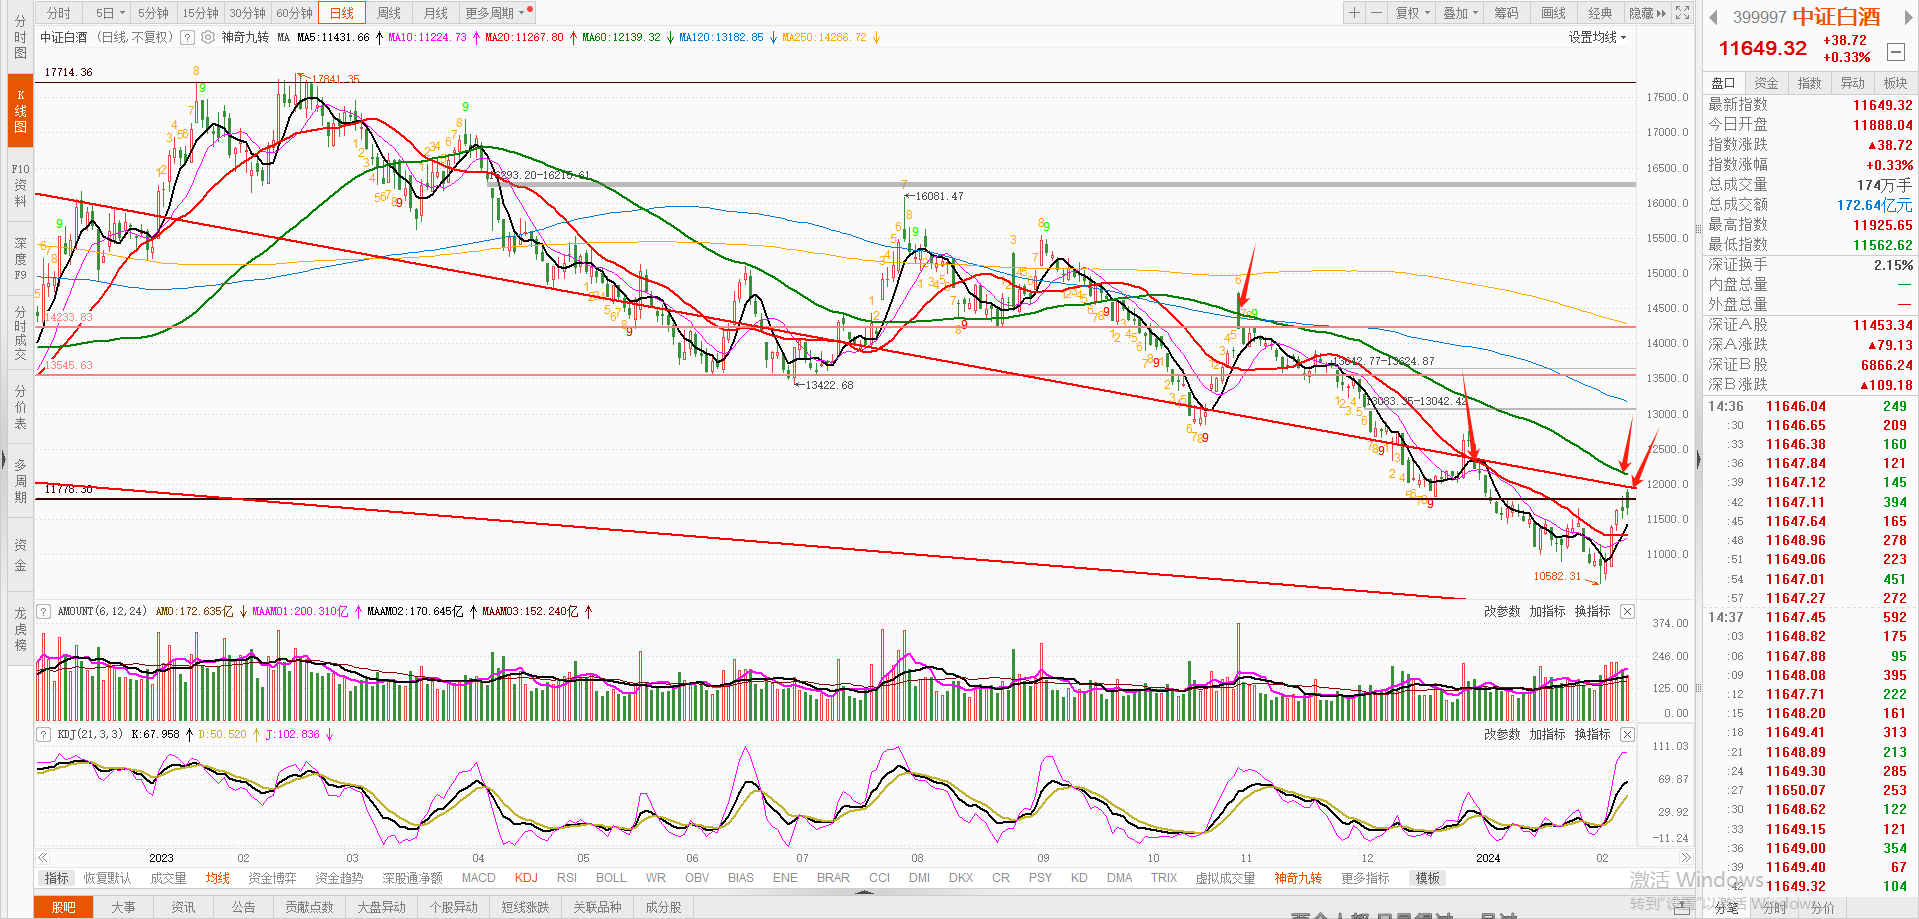The width and height of the screenshot is (1919, 919).
Task: Open the 设置均线 dropdown
Action: (1597, 37)
